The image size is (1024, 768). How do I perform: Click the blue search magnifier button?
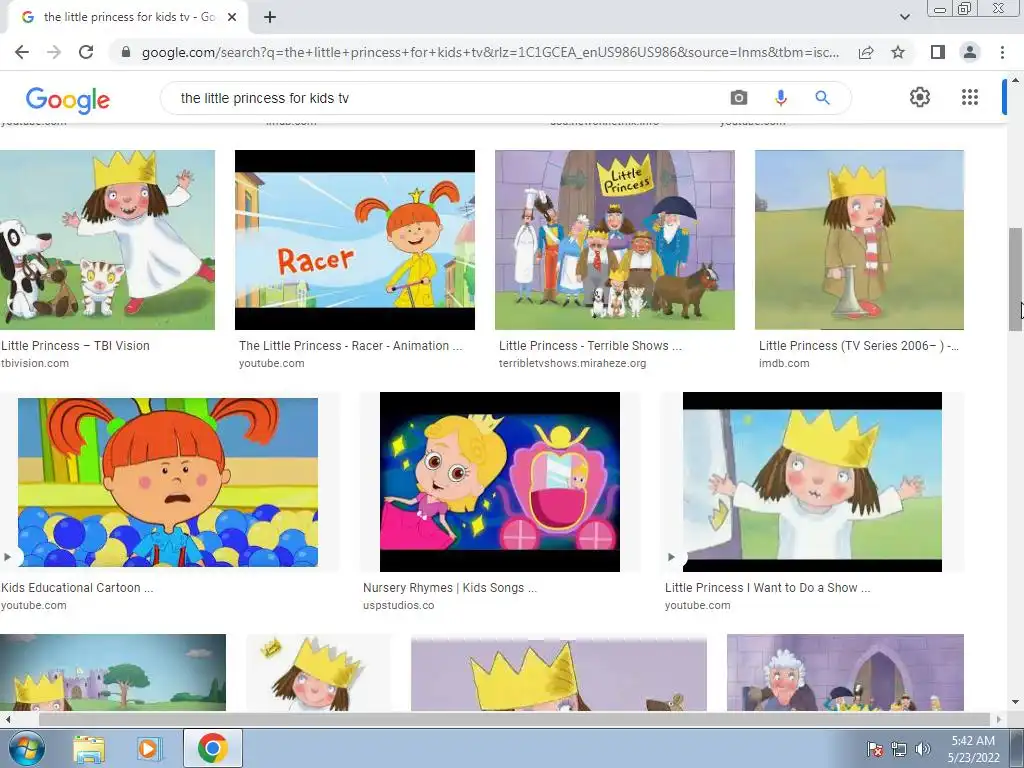pyautogui.click(x=822, y=98)
